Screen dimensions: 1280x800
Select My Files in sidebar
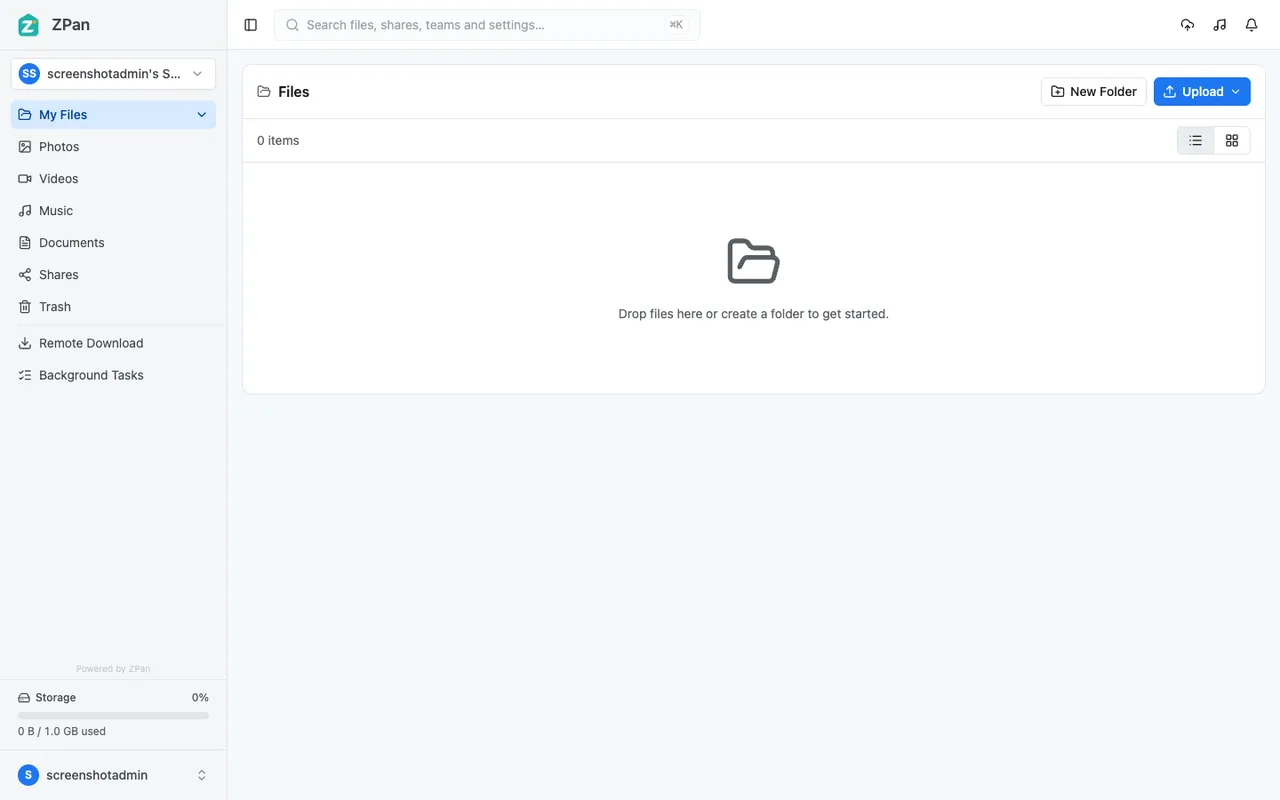click(113, 115)
